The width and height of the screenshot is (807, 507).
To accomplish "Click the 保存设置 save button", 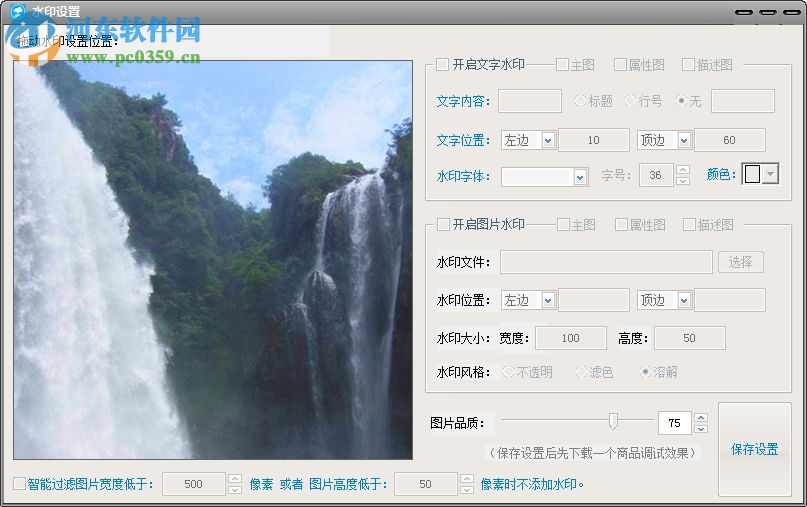I will pos(755,449).
